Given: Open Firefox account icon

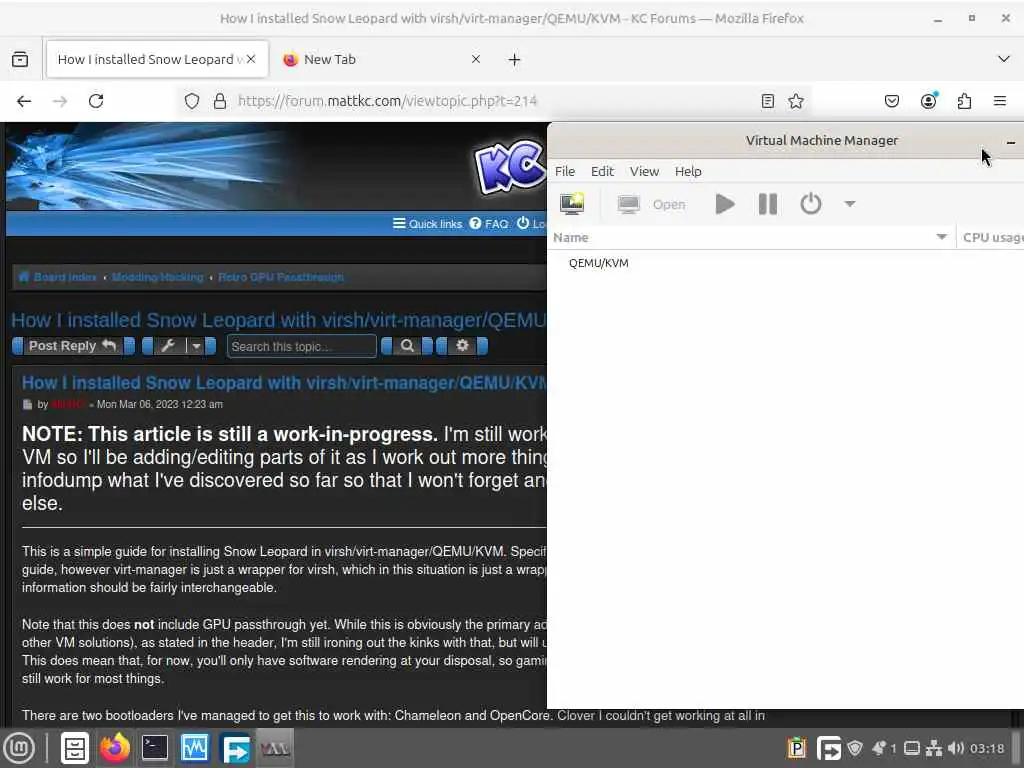Looking at the screenshot, I should pos(928,101).
